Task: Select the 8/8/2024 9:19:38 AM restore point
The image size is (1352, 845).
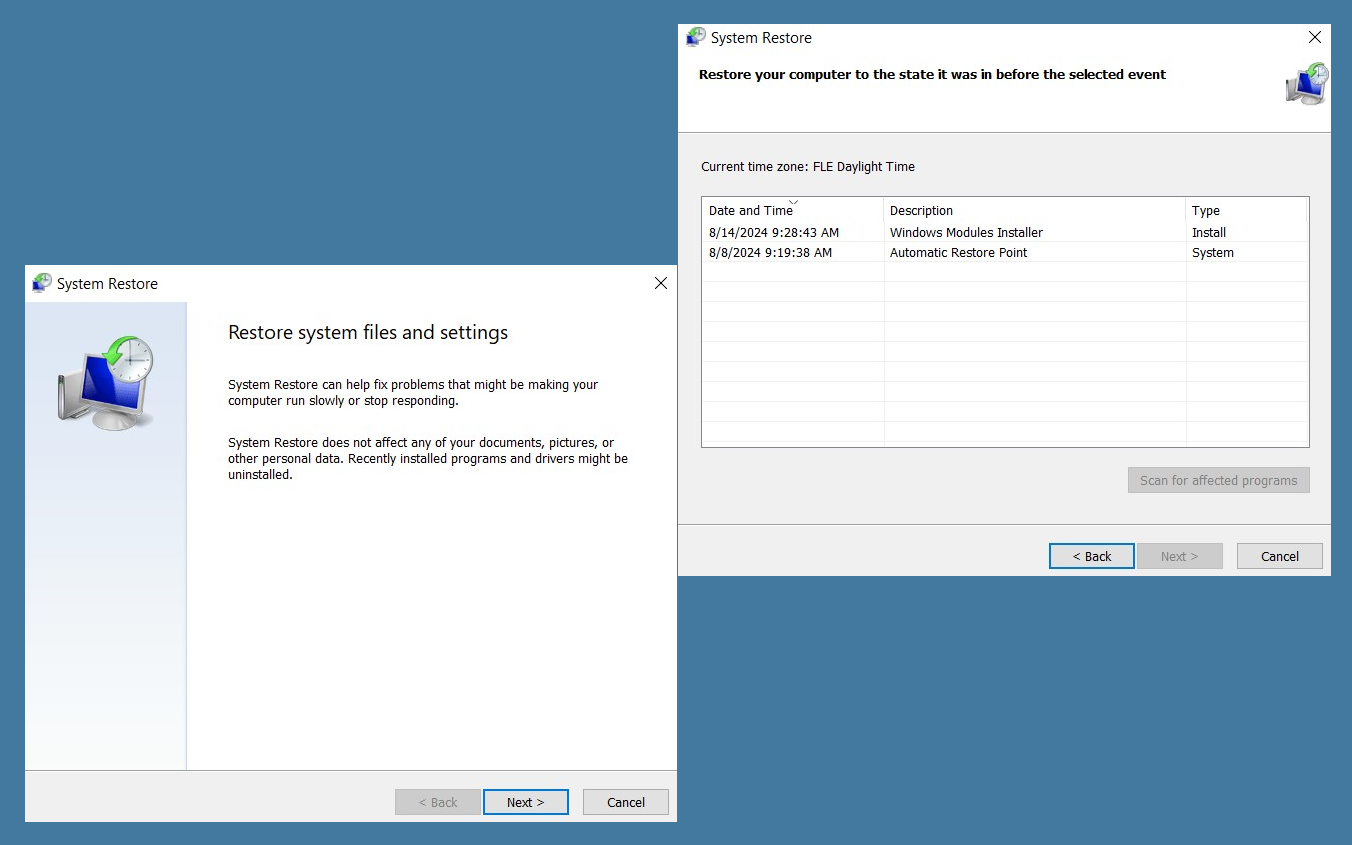Action: pos(1005,252)
